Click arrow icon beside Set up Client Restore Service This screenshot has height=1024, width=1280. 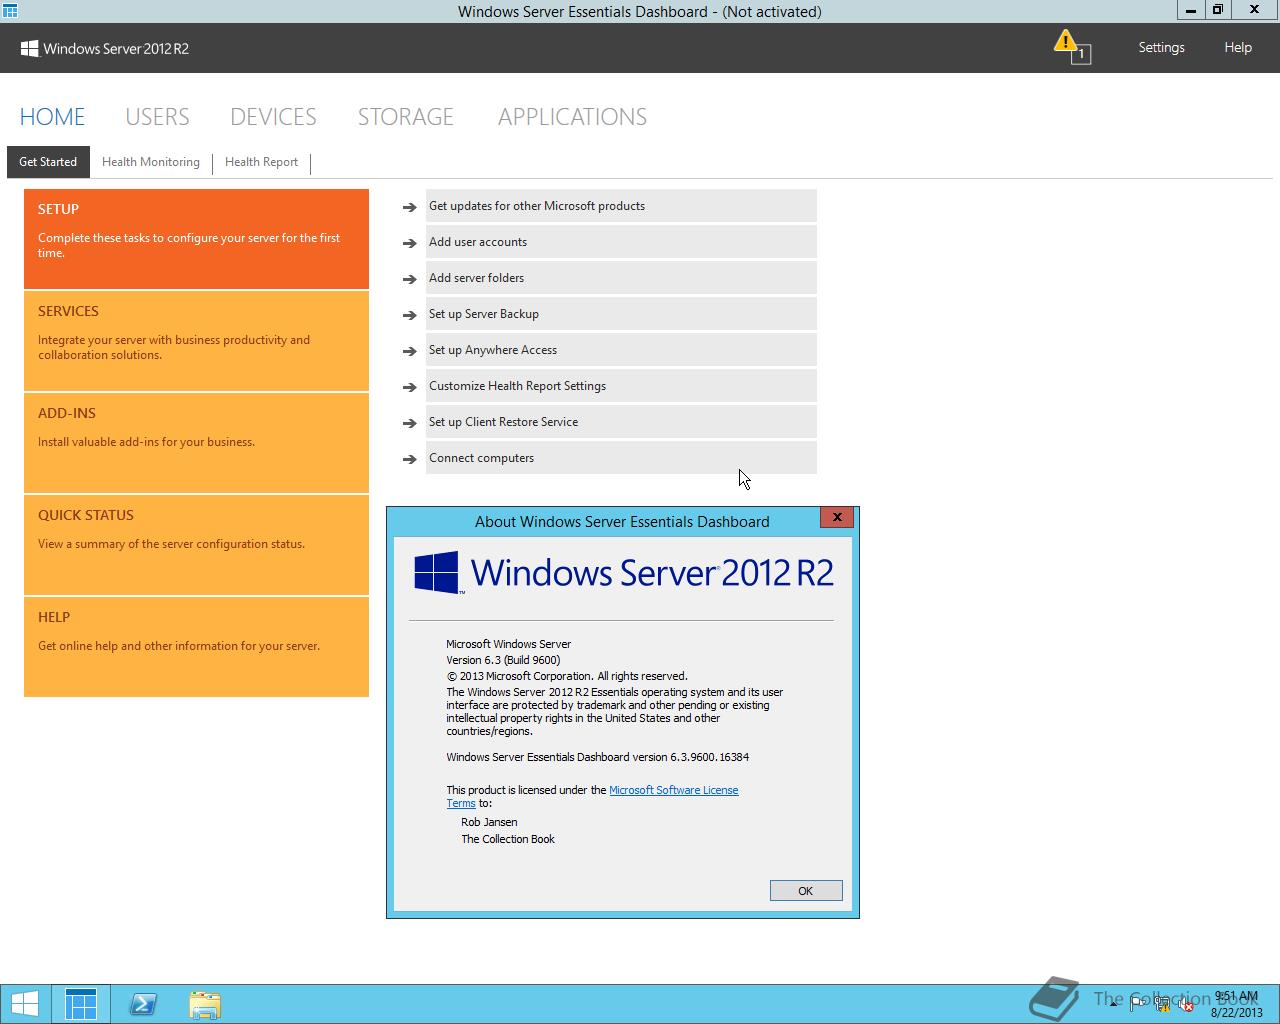click(409, 423)
